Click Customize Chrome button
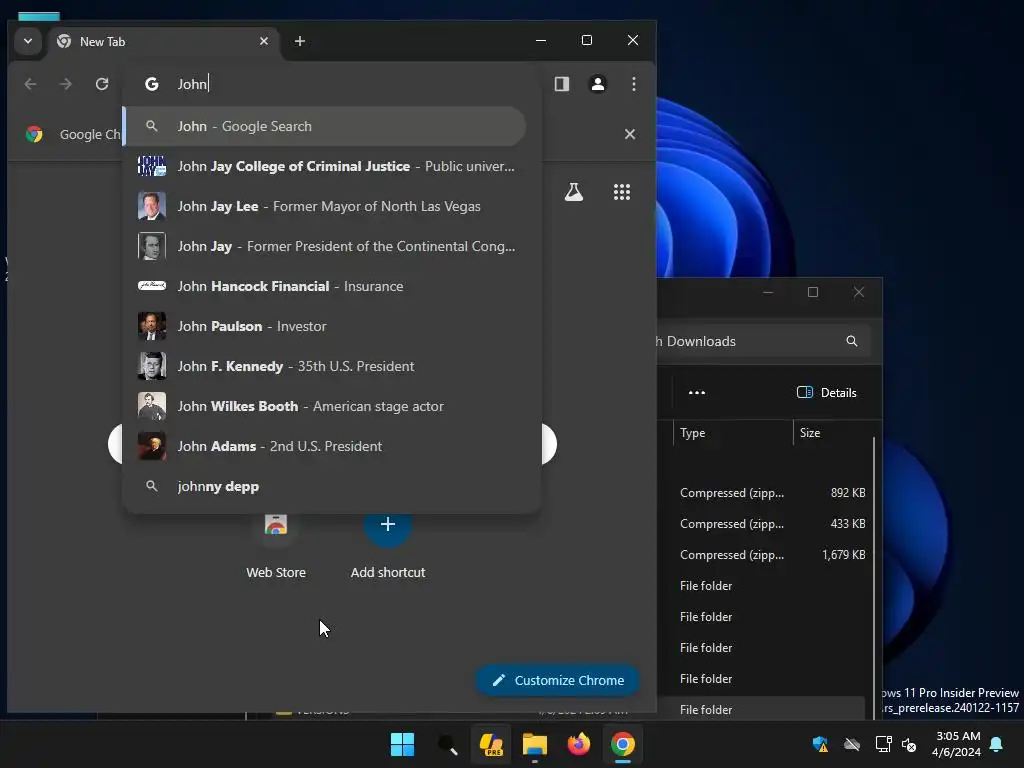The image size is (1024, 768). [x=557, y=680]
